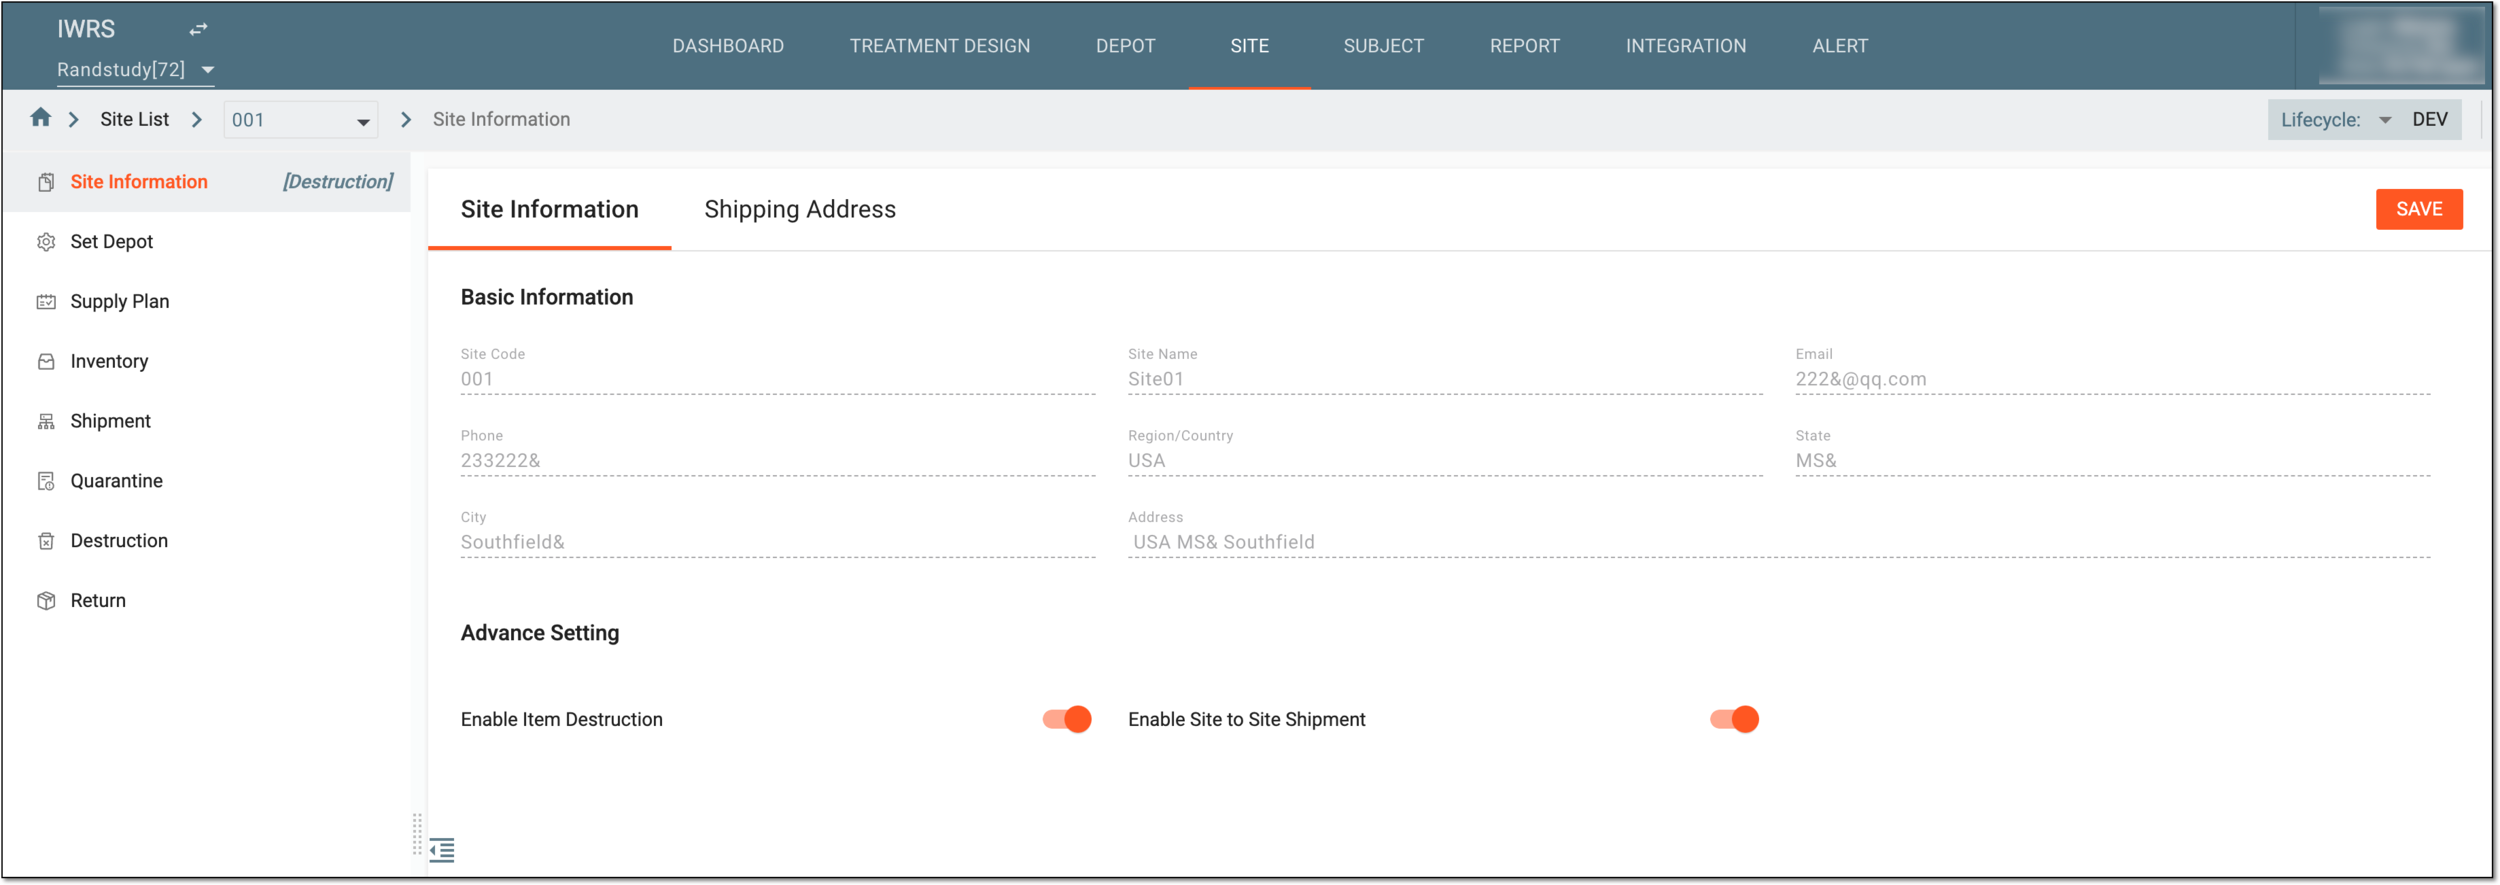Open the 001 site selector dropdown
Image resolution: width=2500 pixels, height=885 pixels.
pyautogui.click(x=300, y=120)
